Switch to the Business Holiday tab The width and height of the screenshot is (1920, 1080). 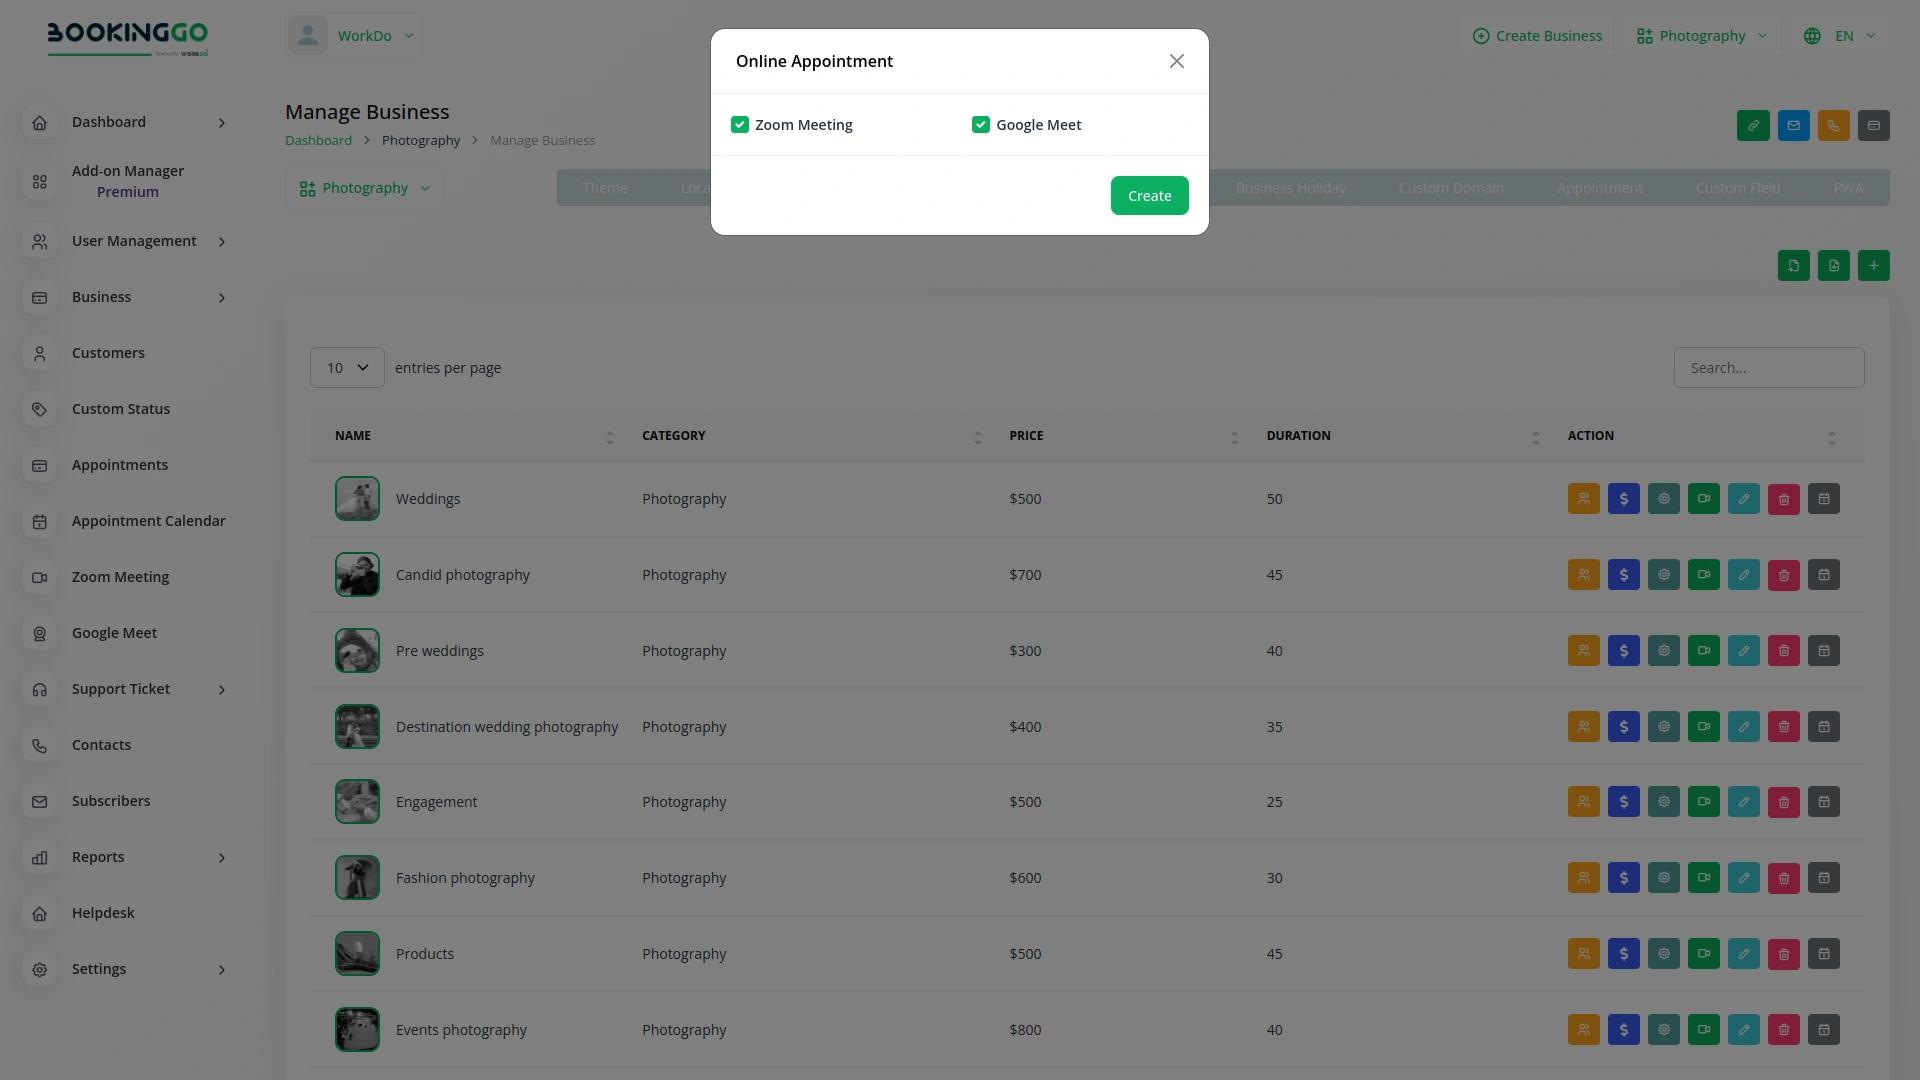pos(1290,187)
